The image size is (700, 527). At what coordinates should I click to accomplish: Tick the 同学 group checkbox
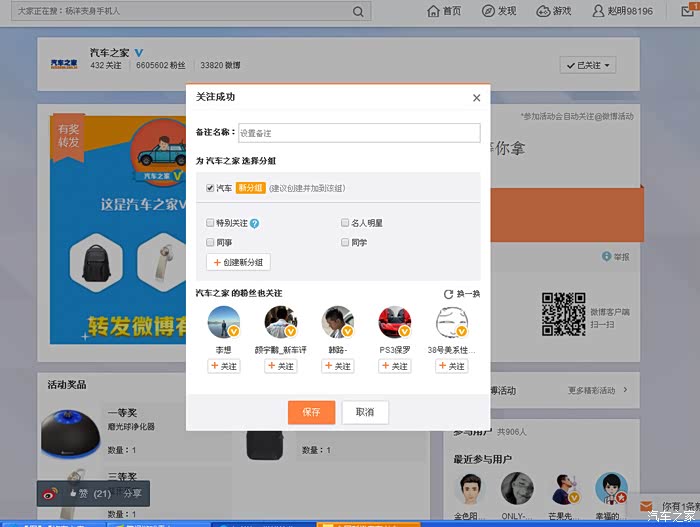(x=345, y=242)
